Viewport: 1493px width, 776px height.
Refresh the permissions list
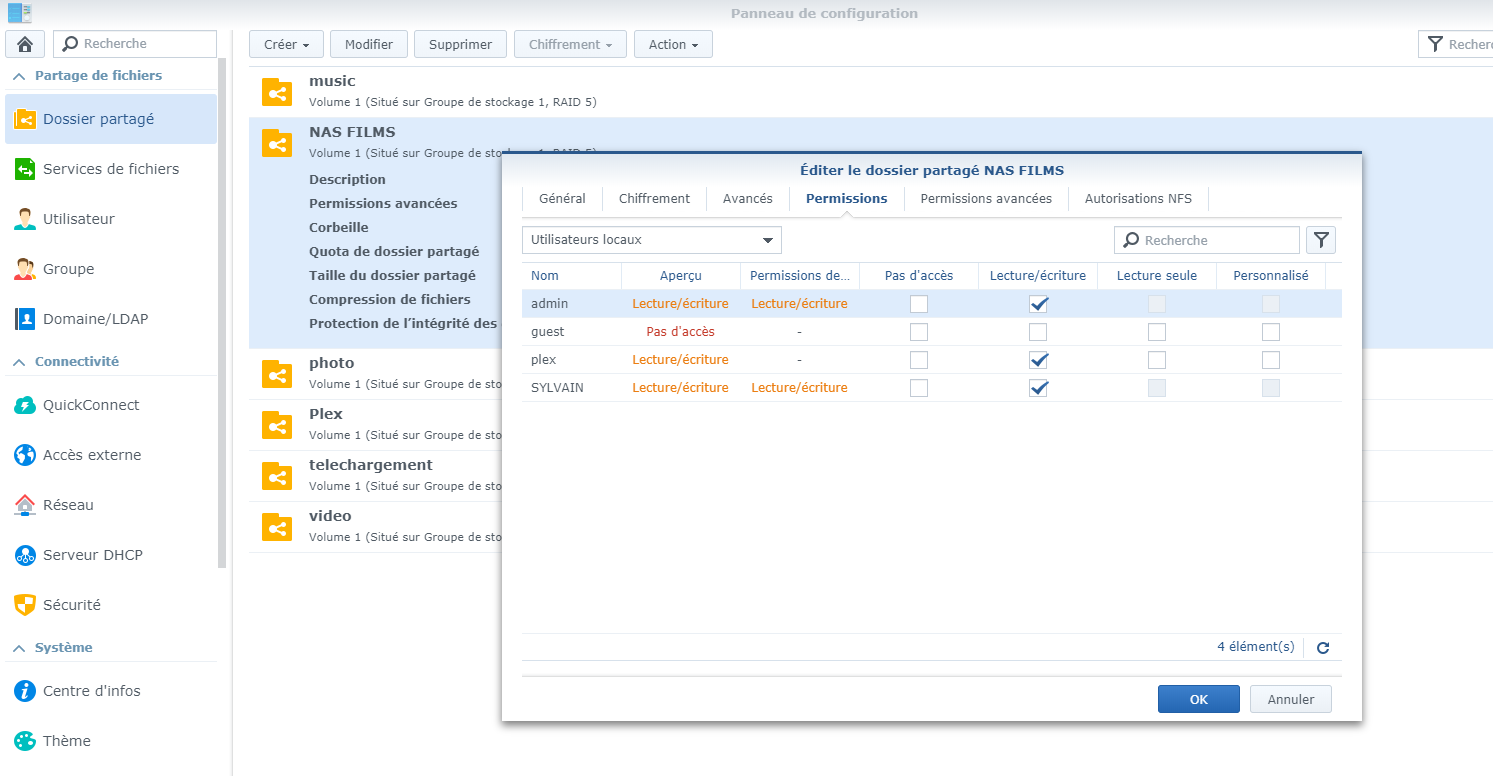click(1323, 648)
